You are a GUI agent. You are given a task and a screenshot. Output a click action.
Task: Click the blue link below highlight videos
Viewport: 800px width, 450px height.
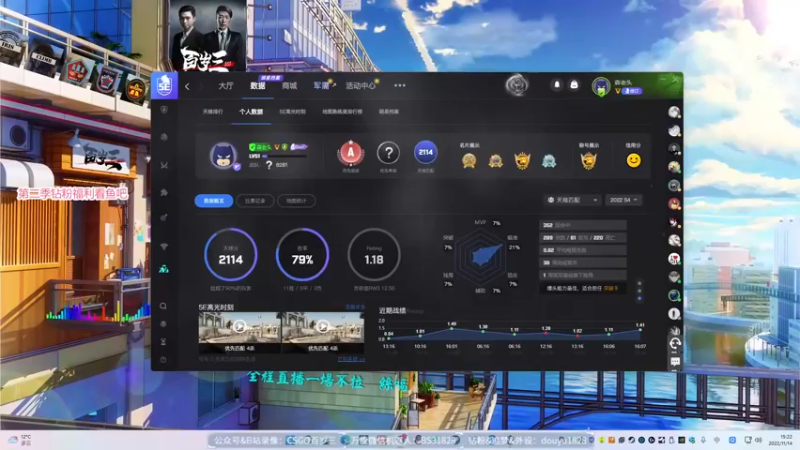click(351, 359)
